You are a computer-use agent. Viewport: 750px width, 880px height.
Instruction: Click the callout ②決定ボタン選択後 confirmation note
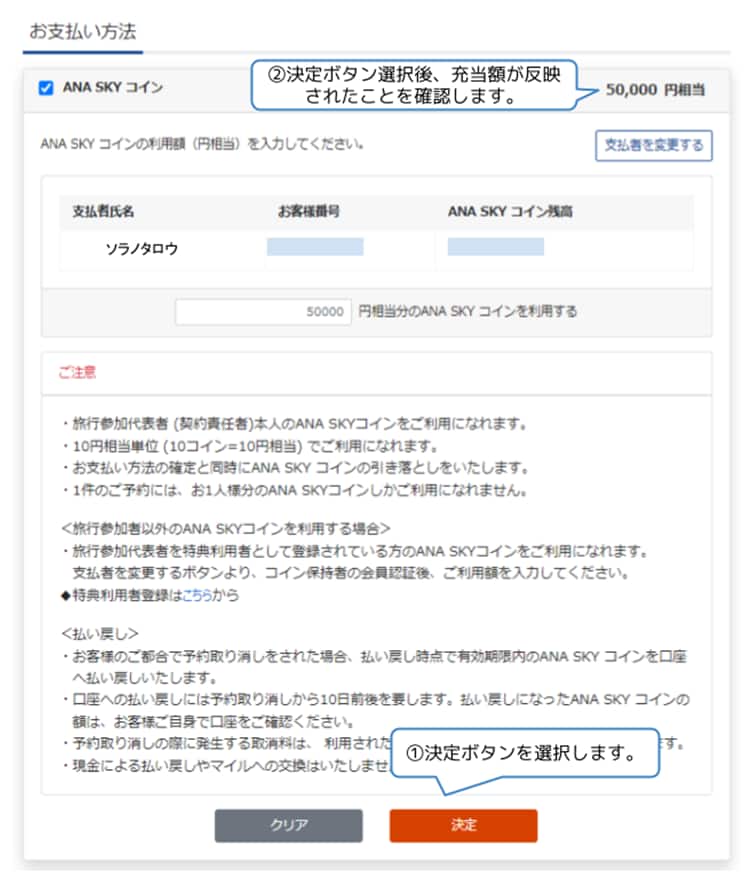(413, 86)
